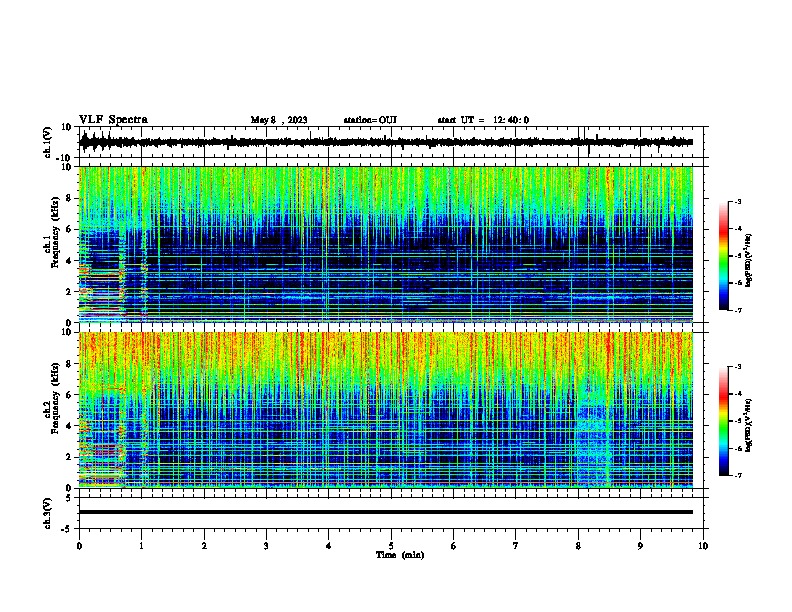The width and height of the screenshot is (792, 612).
Task: Click the ch.3 flat black trace
Action: [386, 512]
